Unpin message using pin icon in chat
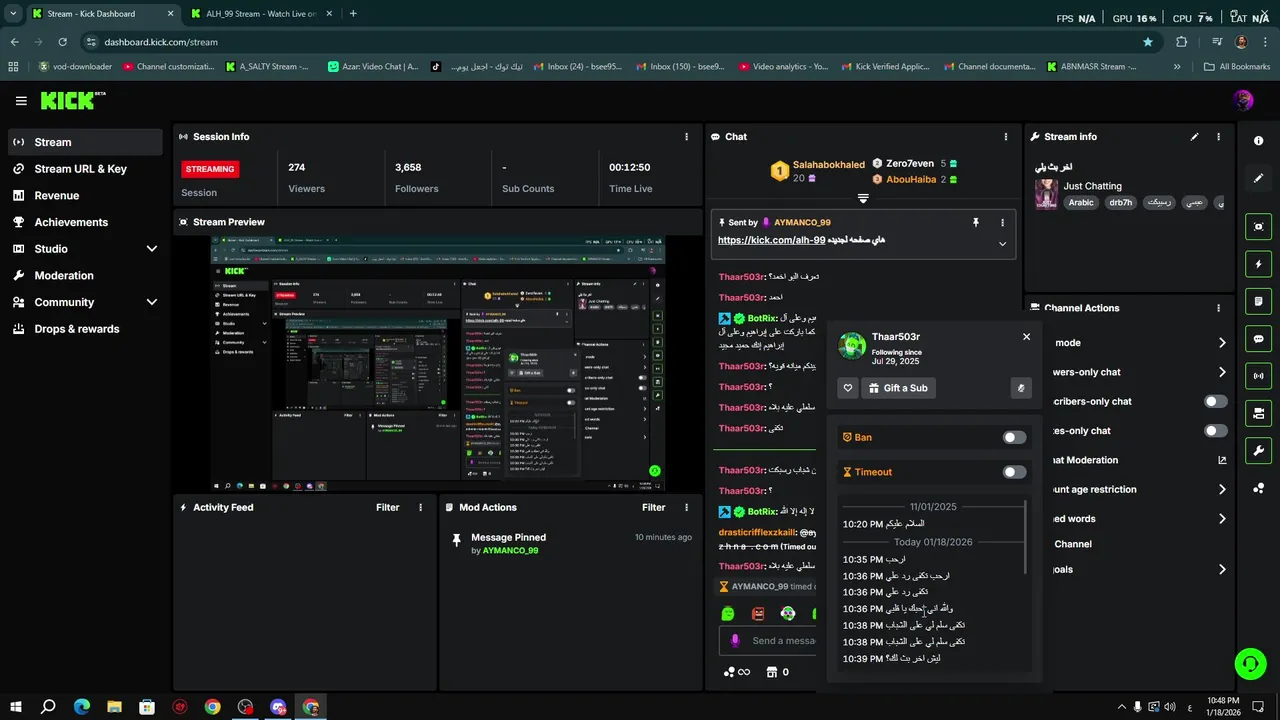1280x720 pixels. [x=976, y=223]
